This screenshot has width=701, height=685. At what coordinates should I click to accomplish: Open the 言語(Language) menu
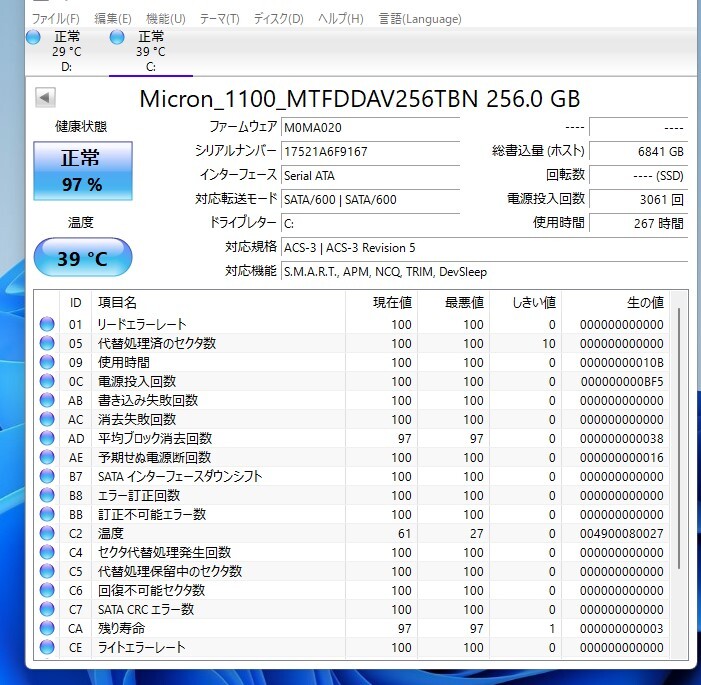click(x=420, y=19)
